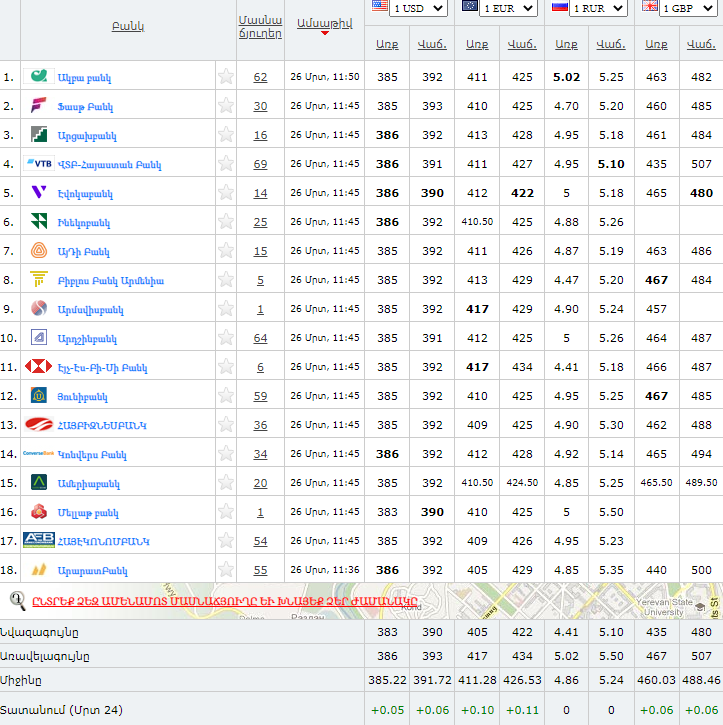Click the Yerevan map thumbnail banner
Viewport: 723px width, 725px height.
(361, 601)
